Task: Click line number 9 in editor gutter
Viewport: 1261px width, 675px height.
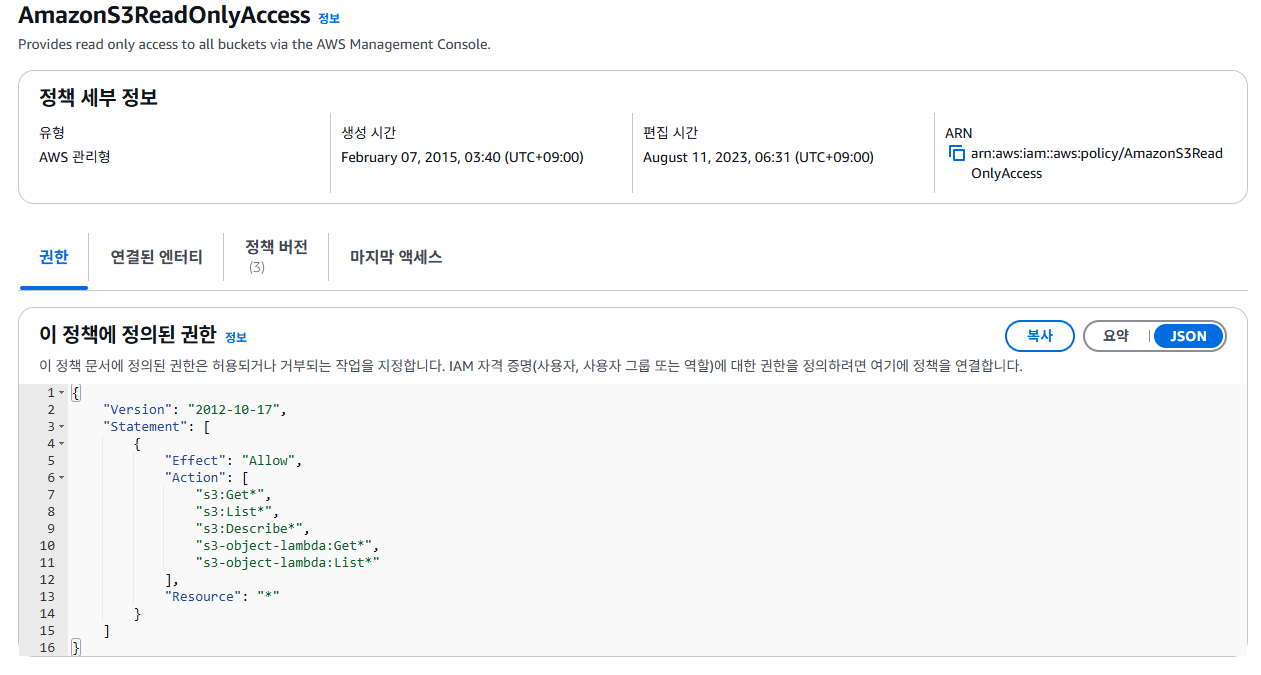Action: tap(50, 529)
